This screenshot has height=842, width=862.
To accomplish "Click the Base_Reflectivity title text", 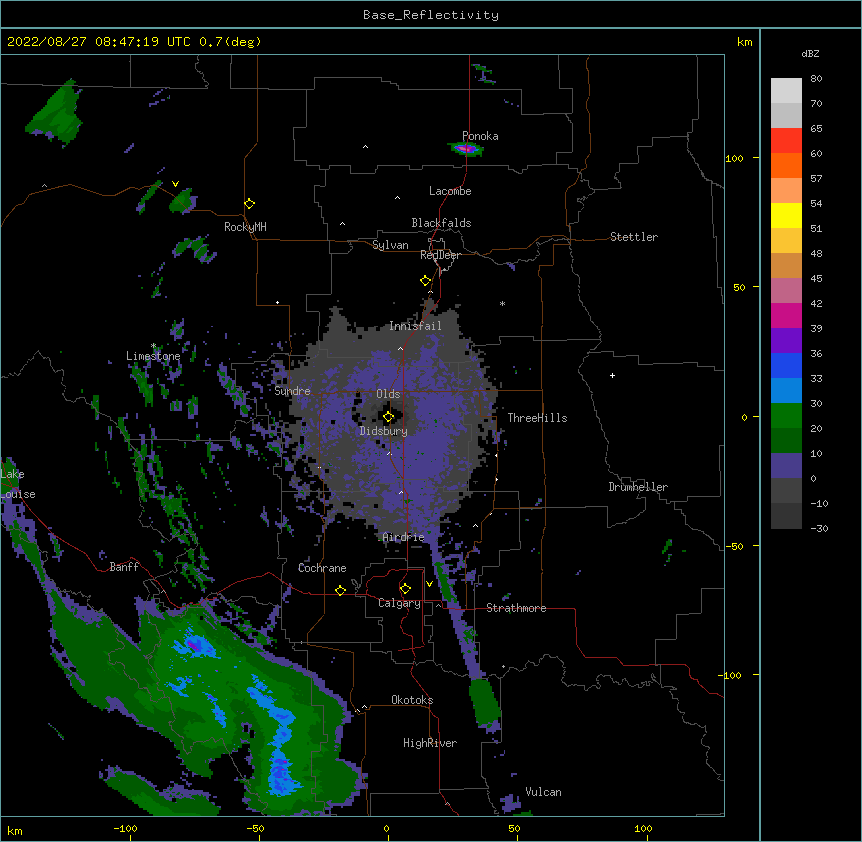I will point(430,15).
